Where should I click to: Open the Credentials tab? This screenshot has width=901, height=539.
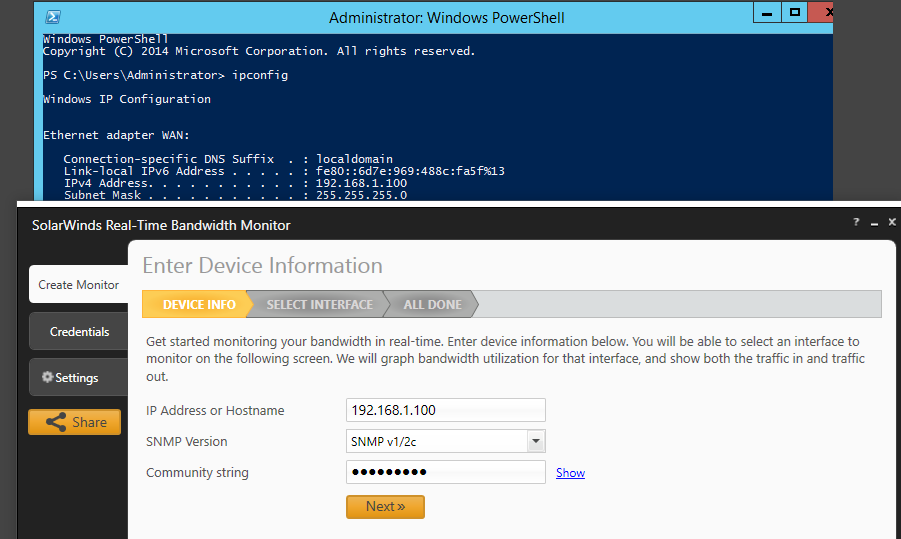coord(79,332)
